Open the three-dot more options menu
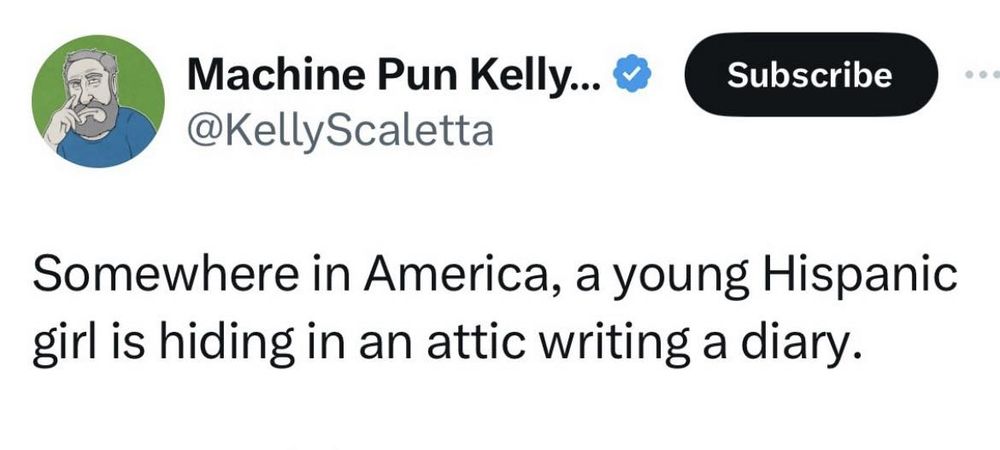Image resolution: width=1000 pixels, height=450 pixels. pyautogui.click(x=982, y=76)
